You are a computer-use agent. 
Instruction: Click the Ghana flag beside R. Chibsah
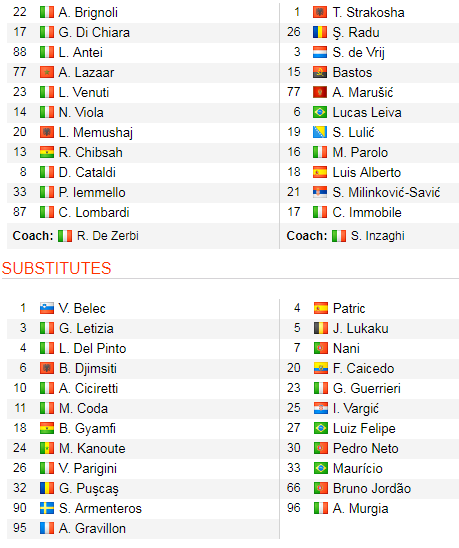point(47,152)
